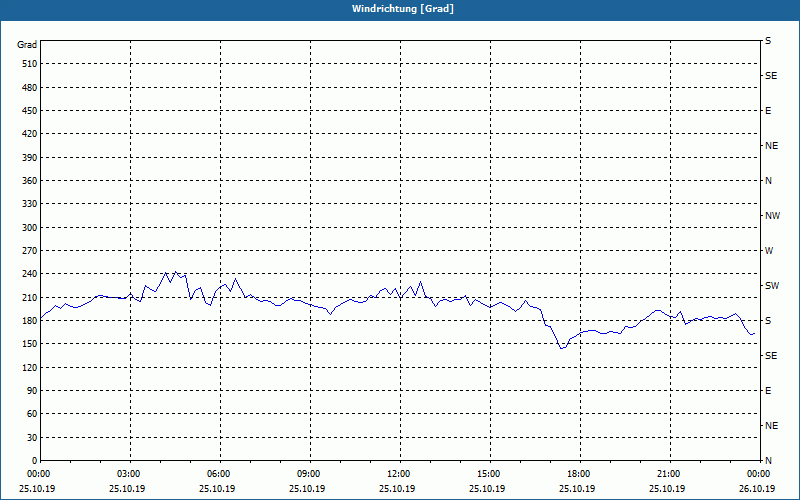Click the 09:00 time axis label
800x500 pixels.
coord(309,474)
